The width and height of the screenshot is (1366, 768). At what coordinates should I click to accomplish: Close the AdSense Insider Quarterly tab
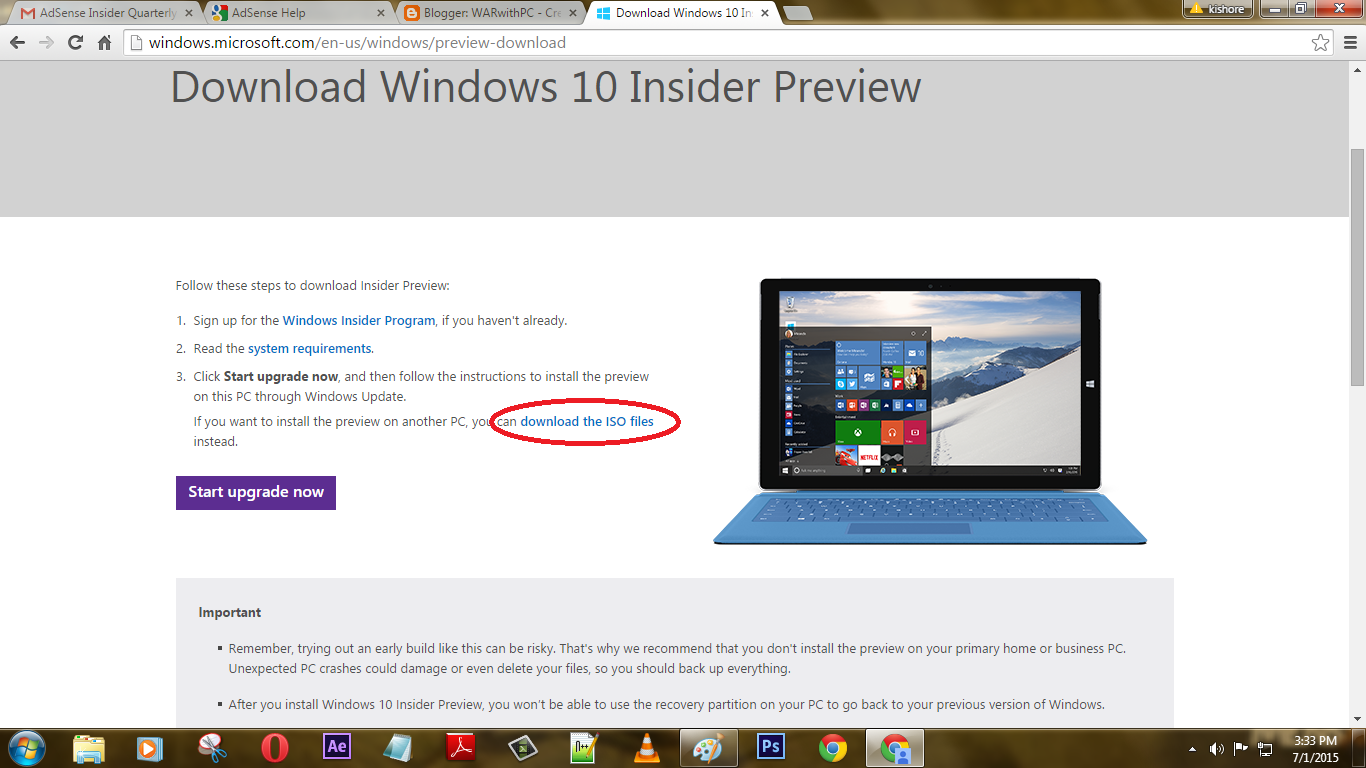[188, 13]
